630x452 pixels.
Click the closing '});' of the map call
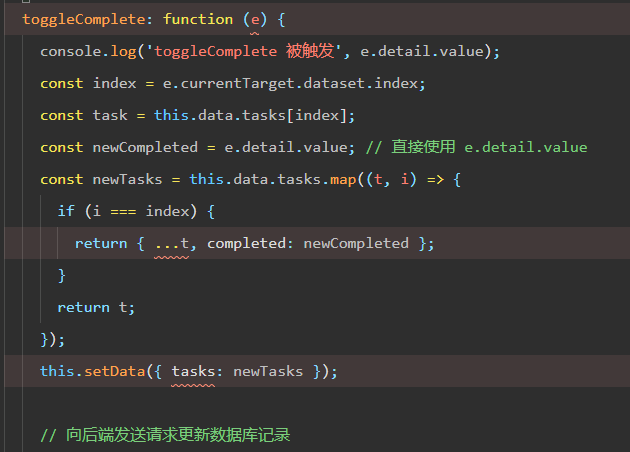52,340
